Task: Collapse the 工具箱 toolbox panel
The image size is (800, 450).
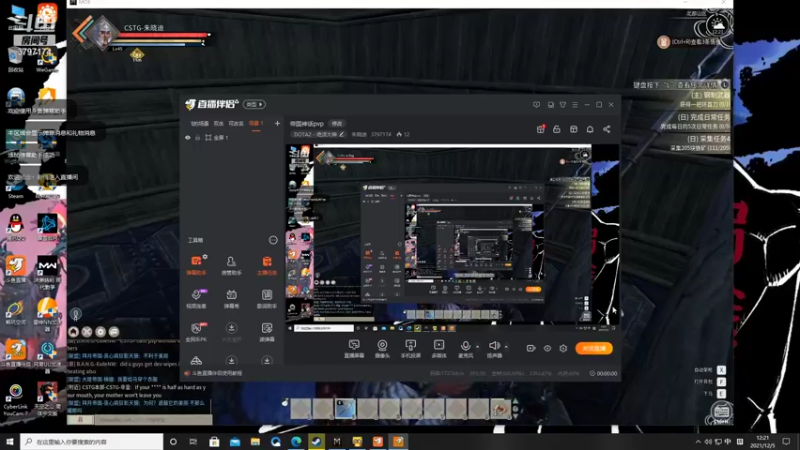Action: pos(273,240)
